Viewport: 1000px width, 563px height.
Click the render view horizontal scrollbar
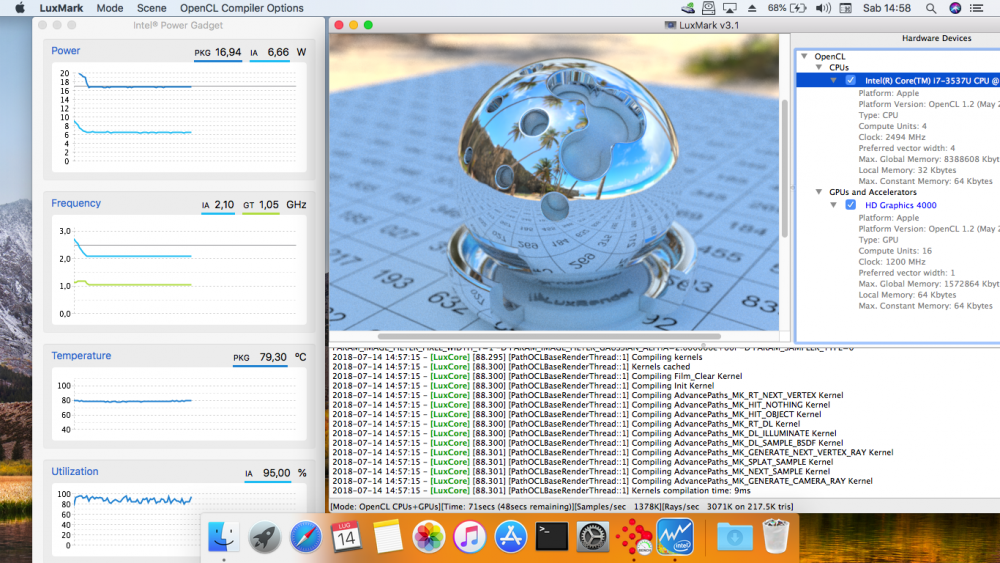click(549, 336)
